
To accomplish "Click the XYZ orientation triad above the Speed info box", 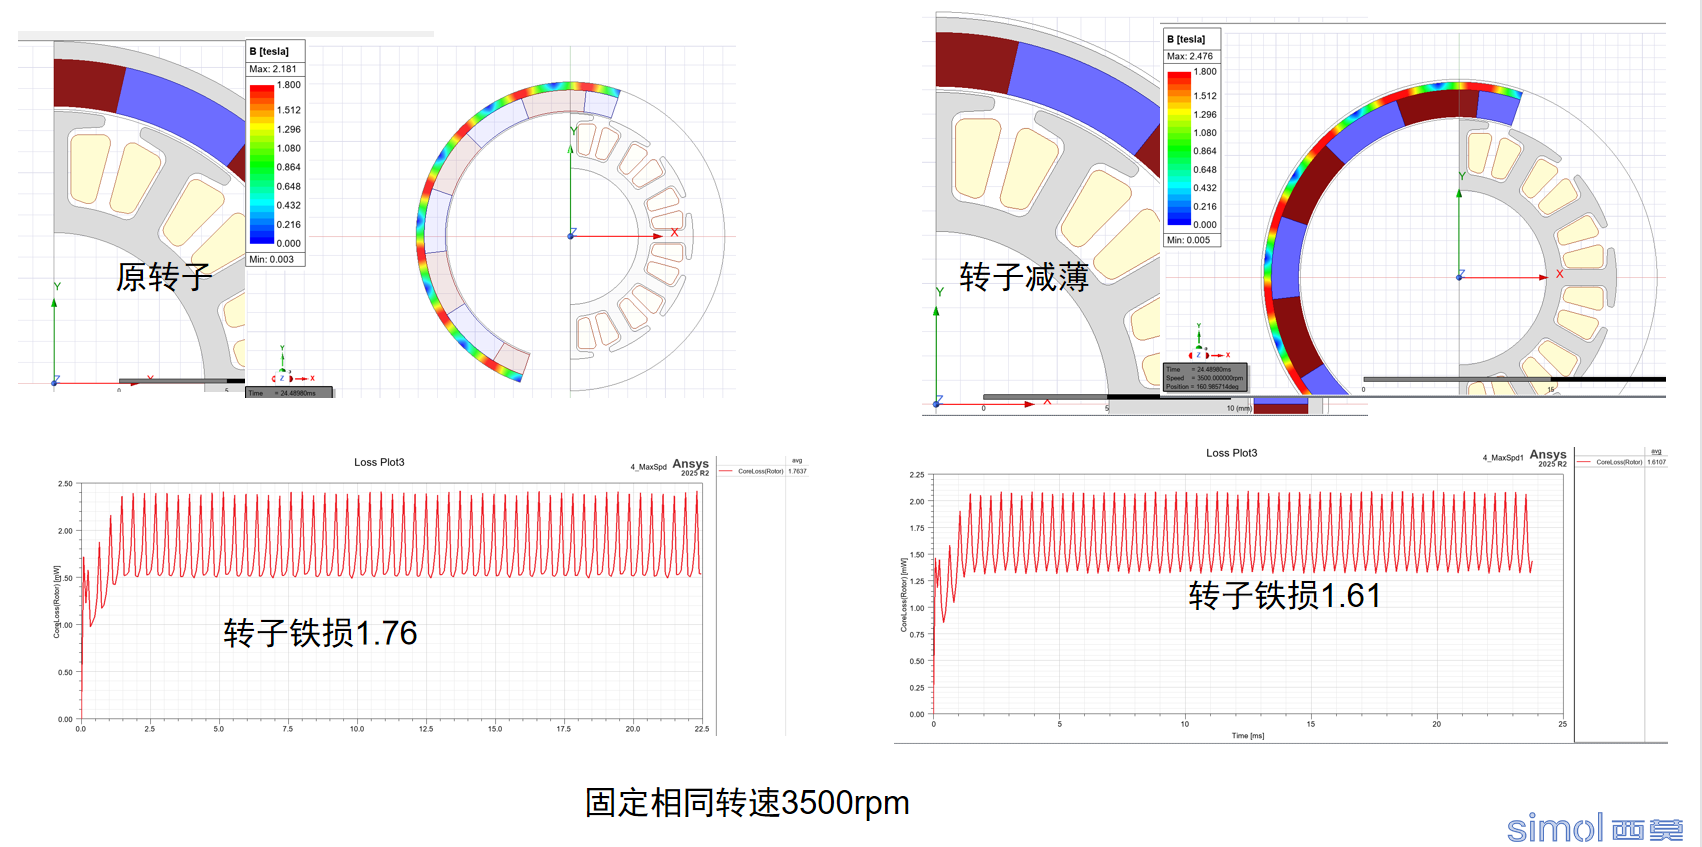I will click(1208, 343).
